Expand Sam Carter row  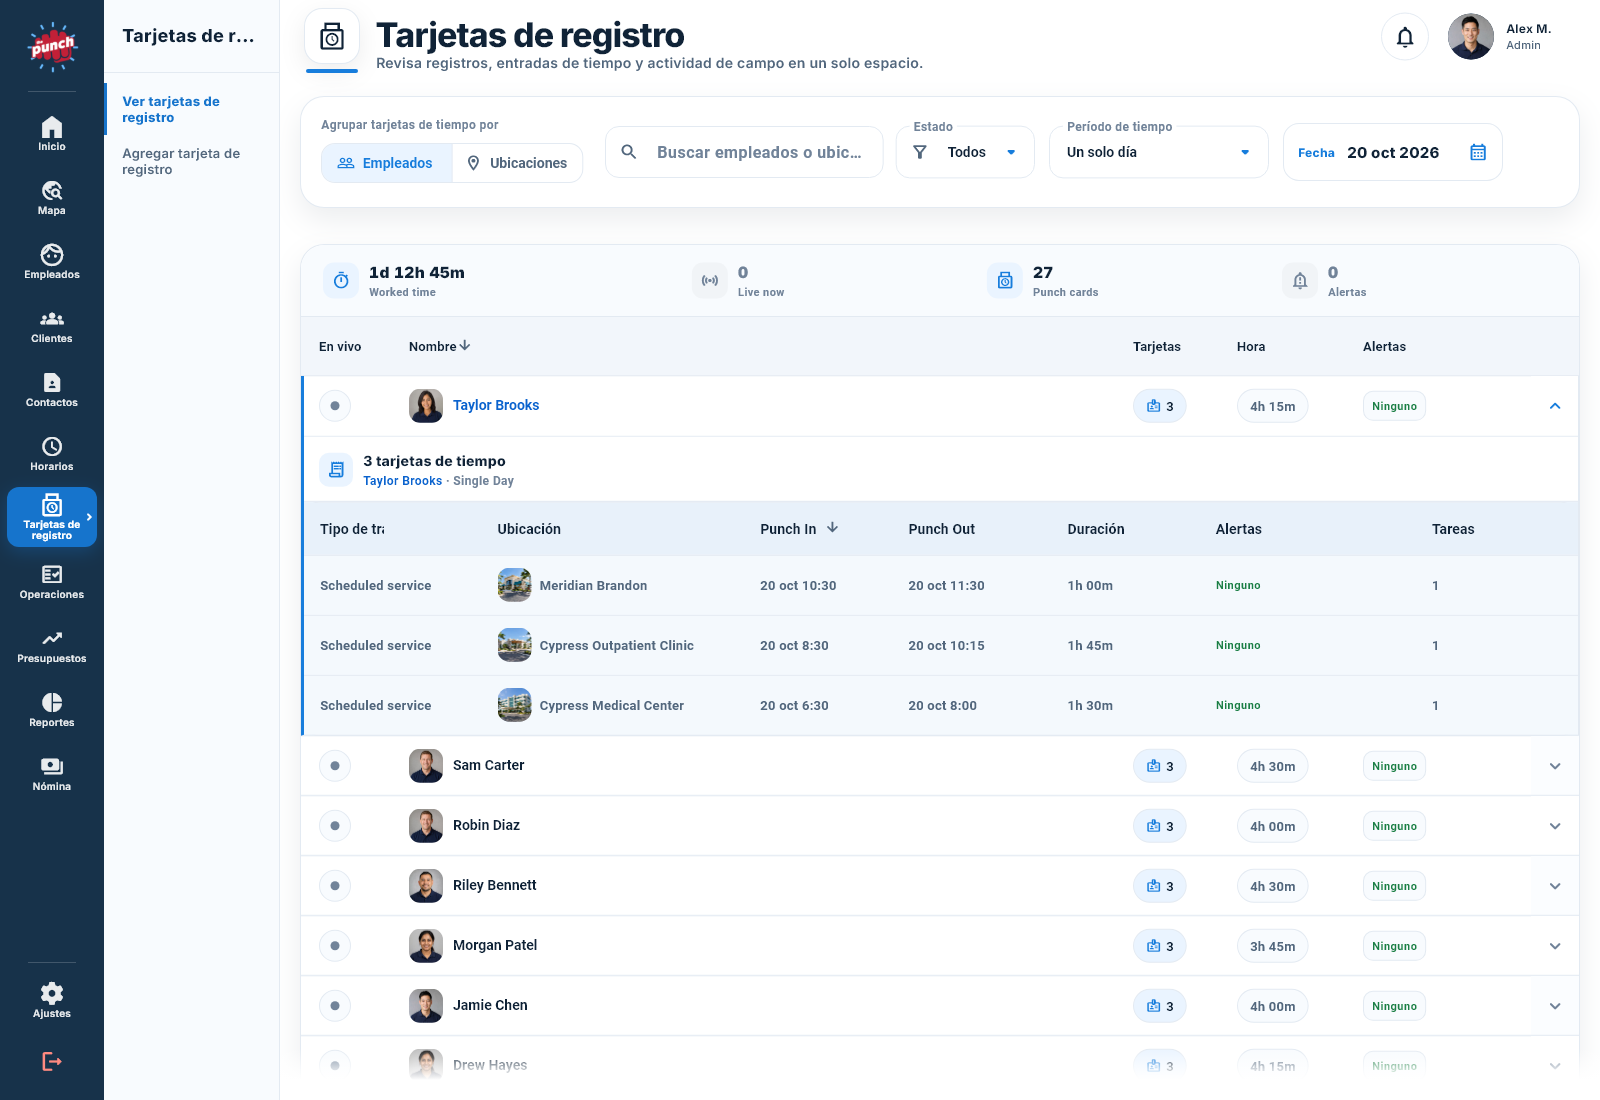[1555, 766]
